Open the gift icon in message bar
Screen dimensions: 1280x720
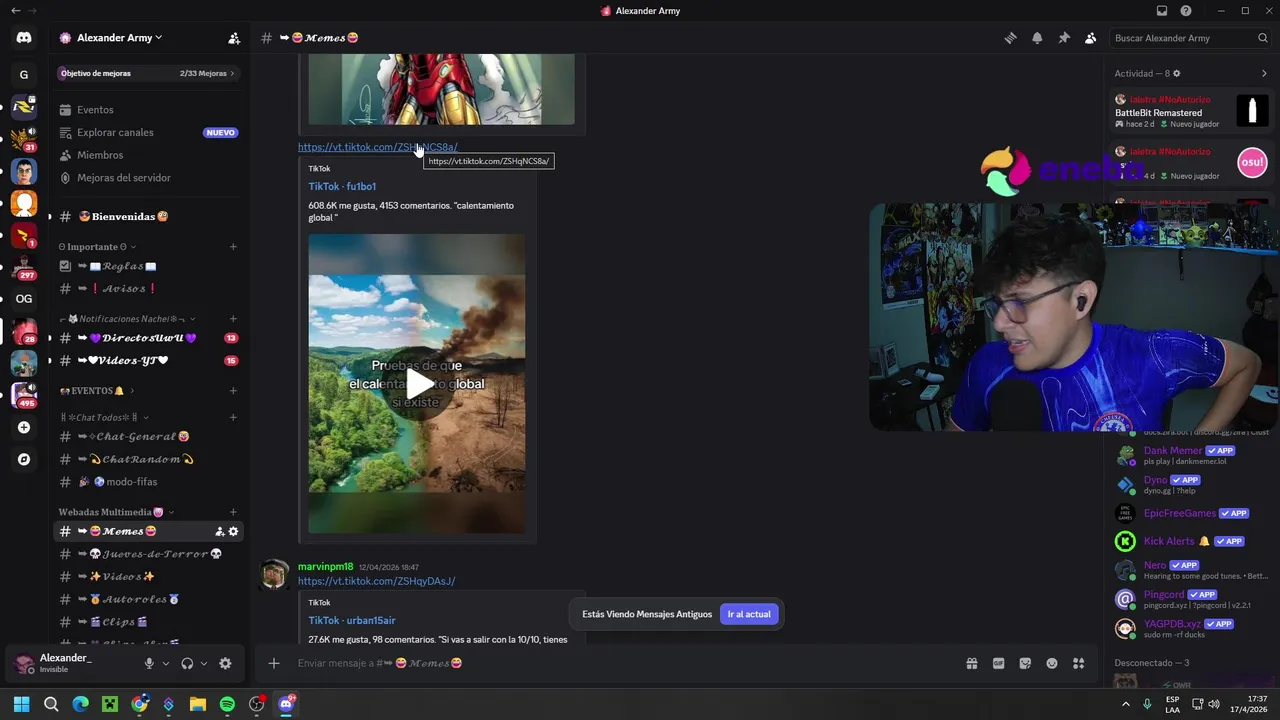click(971, 663)
